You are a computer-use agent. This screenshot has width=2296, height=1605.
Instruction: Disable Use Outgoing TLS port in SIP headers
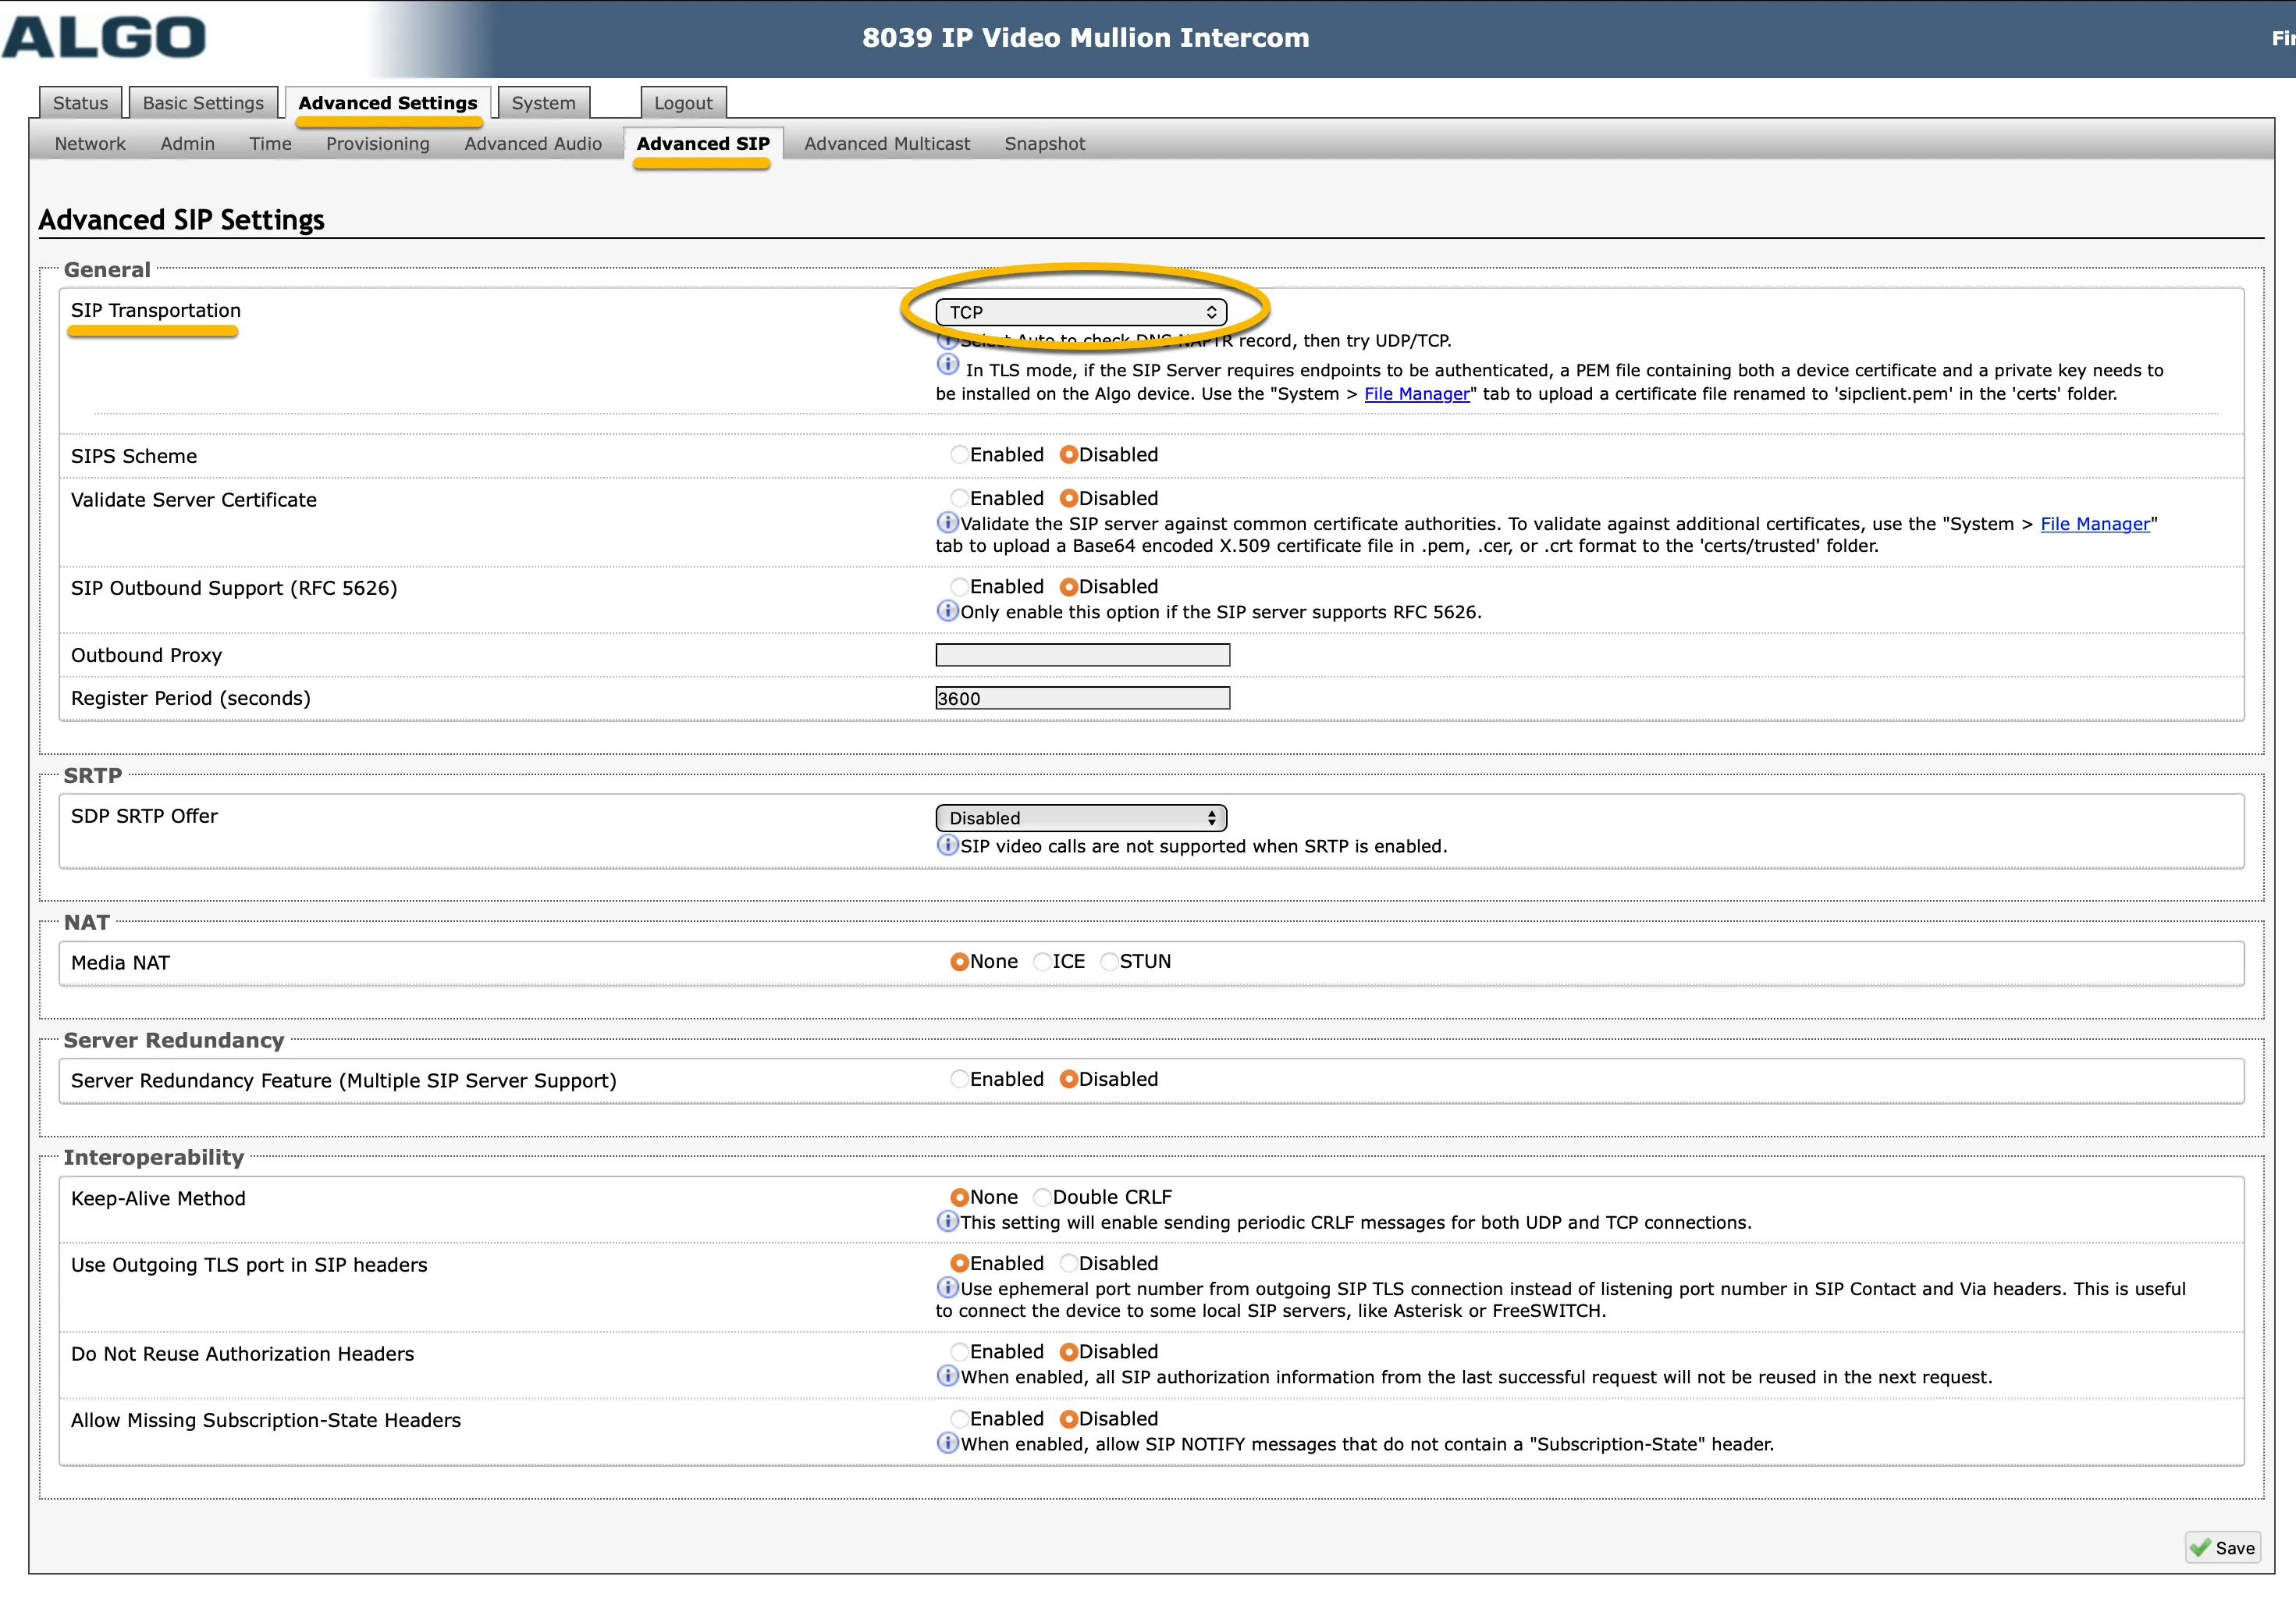(1068, 1264)
